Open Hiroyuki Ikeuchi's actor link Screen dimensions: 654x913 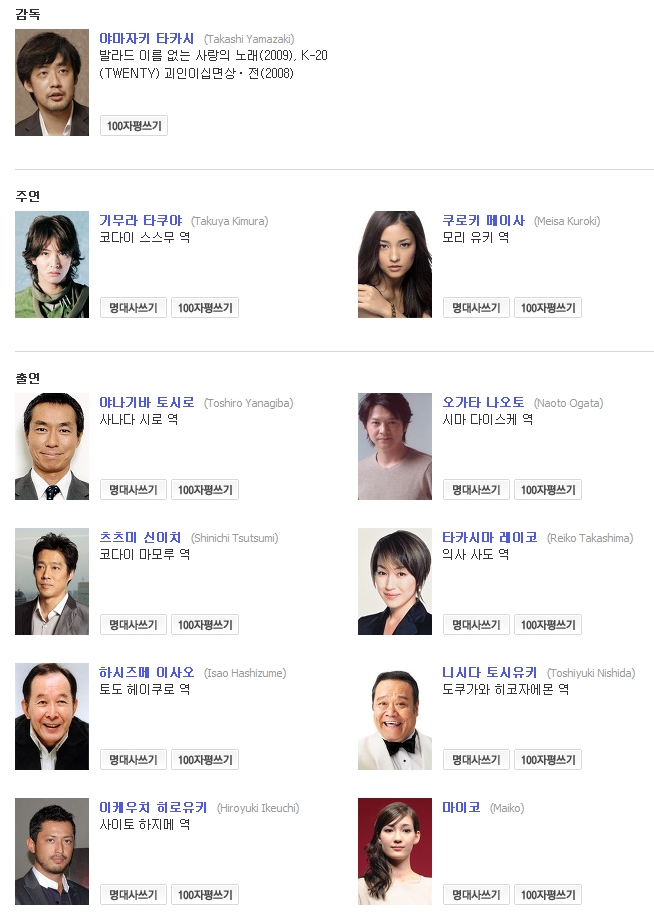(153, 808)
